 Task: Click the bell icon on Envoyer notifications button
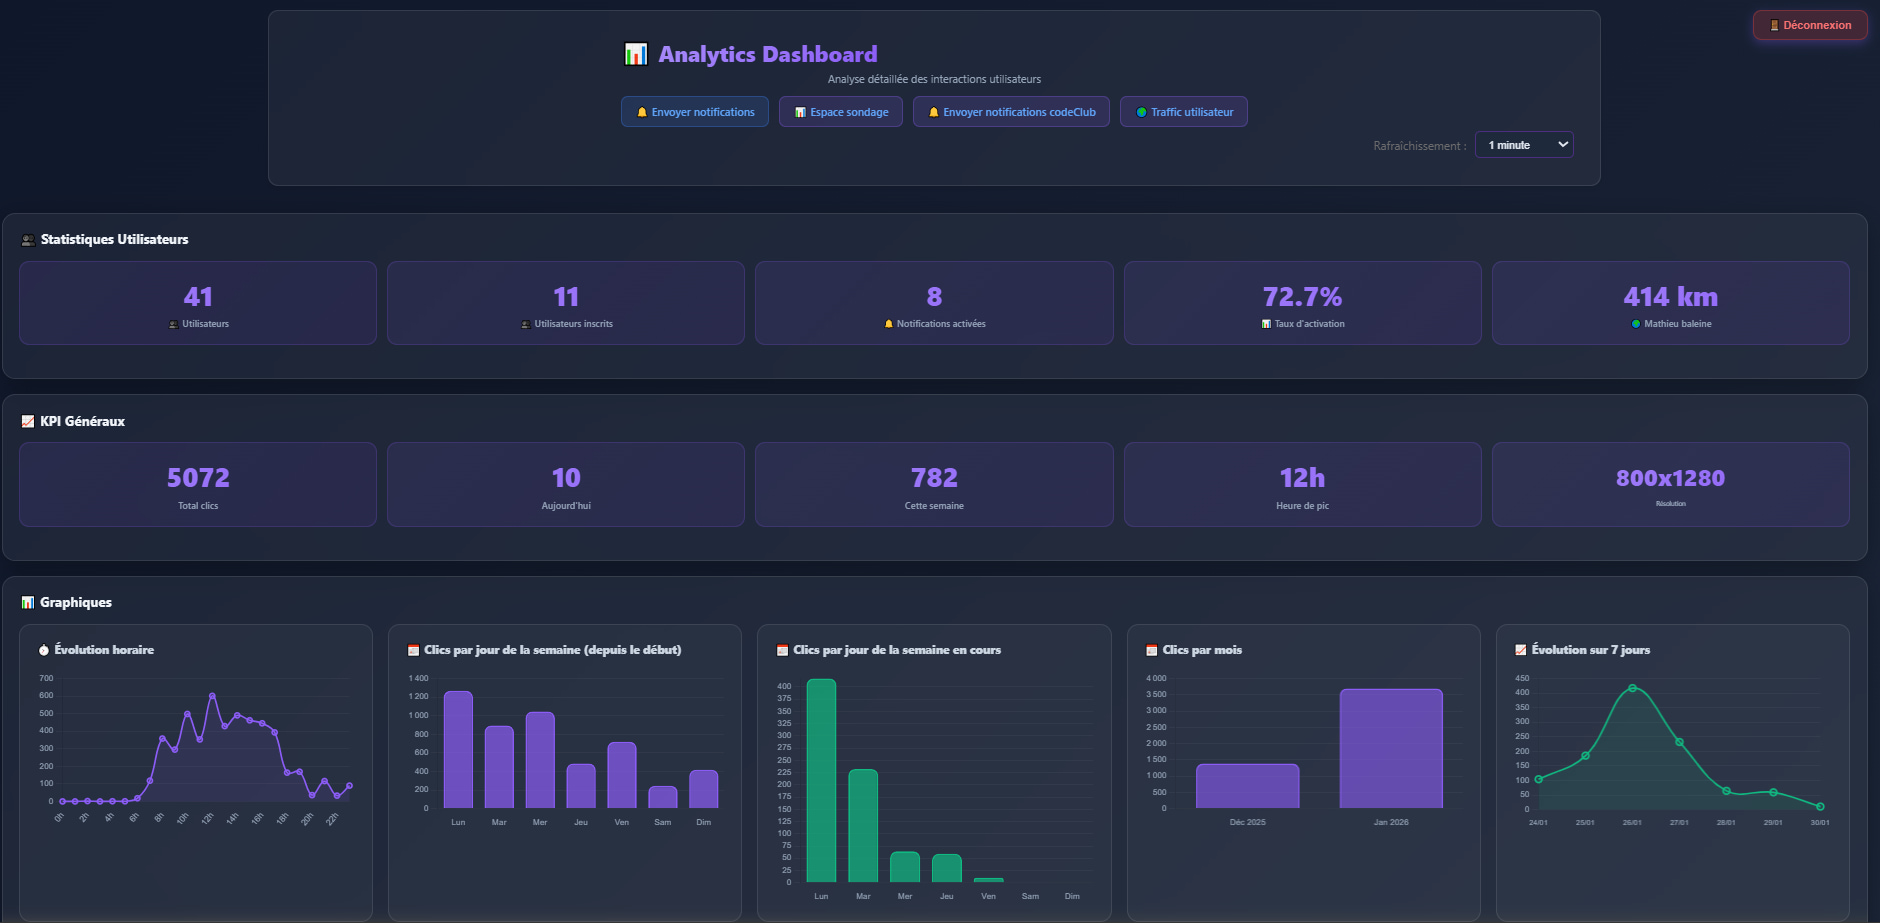coord(641,111)
